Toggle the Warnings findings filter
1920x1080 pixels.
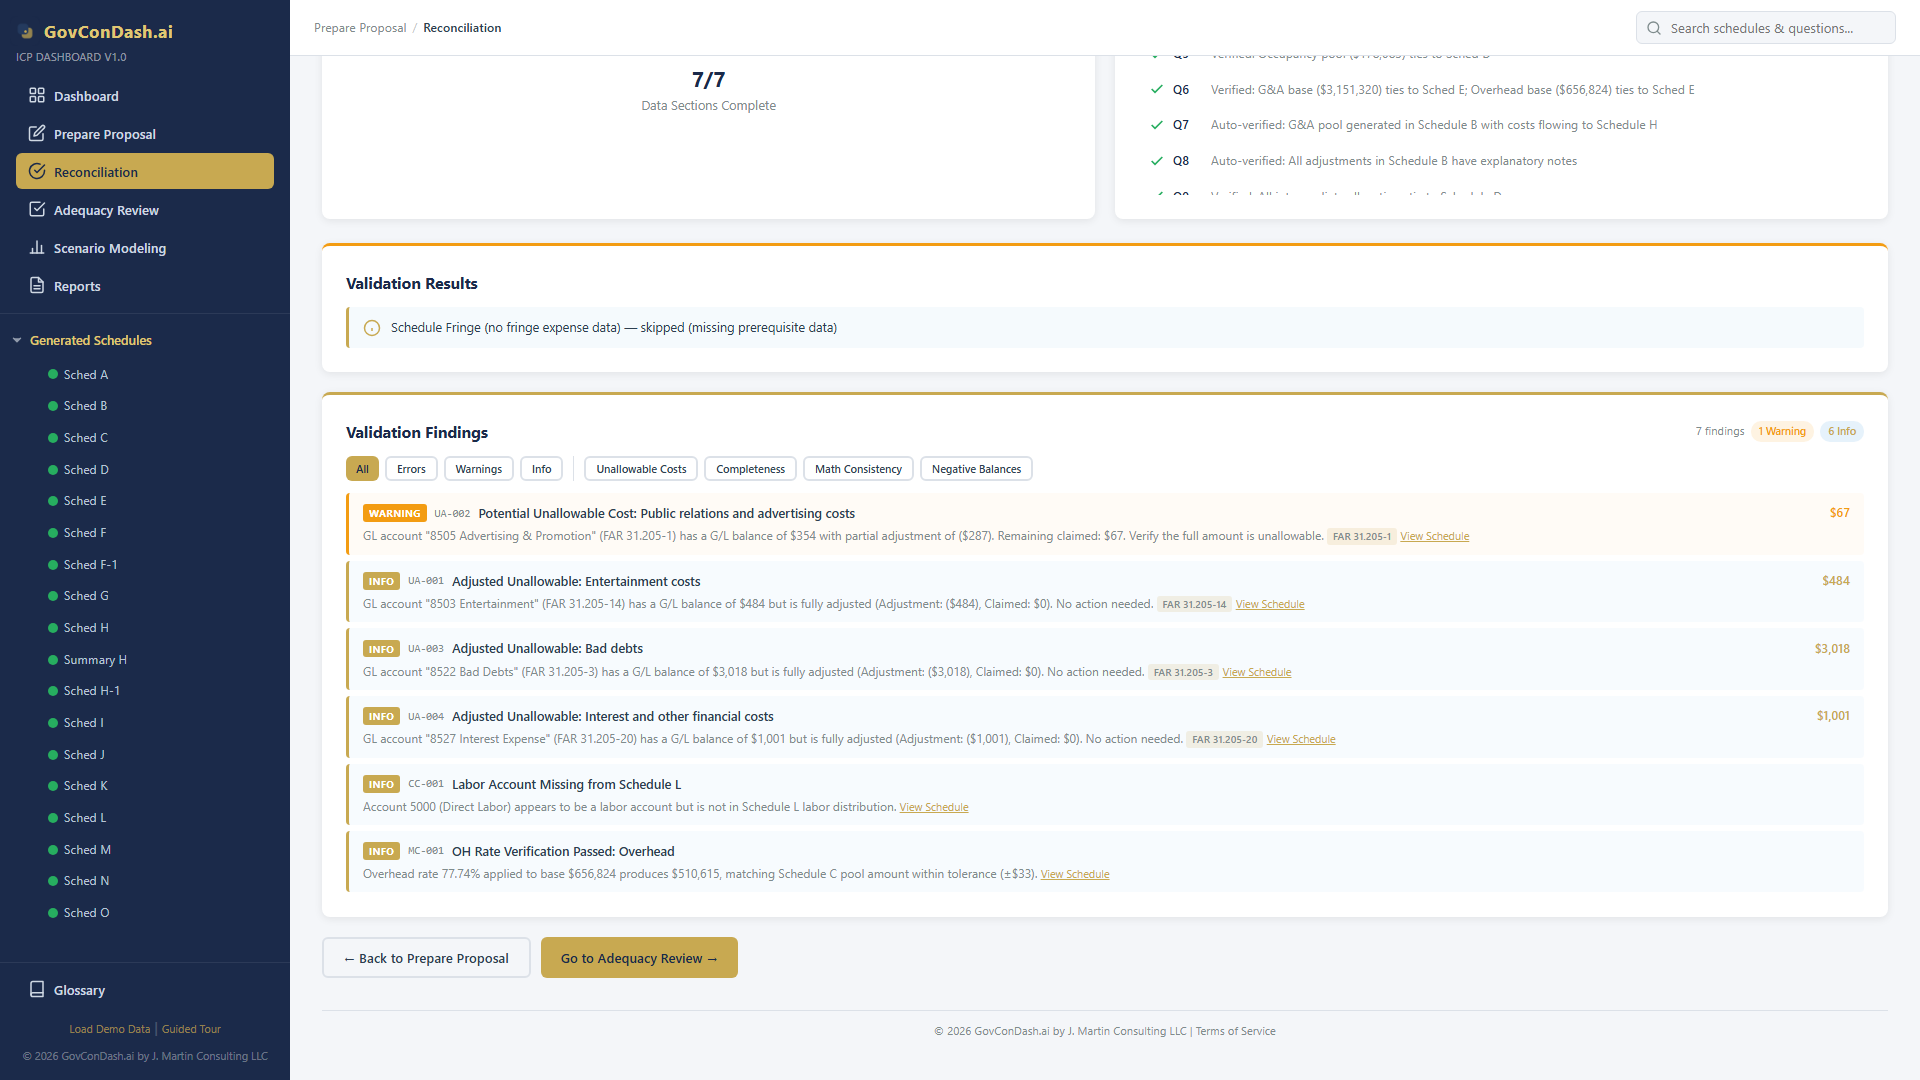pyautogui.click(x=478, y=468)
